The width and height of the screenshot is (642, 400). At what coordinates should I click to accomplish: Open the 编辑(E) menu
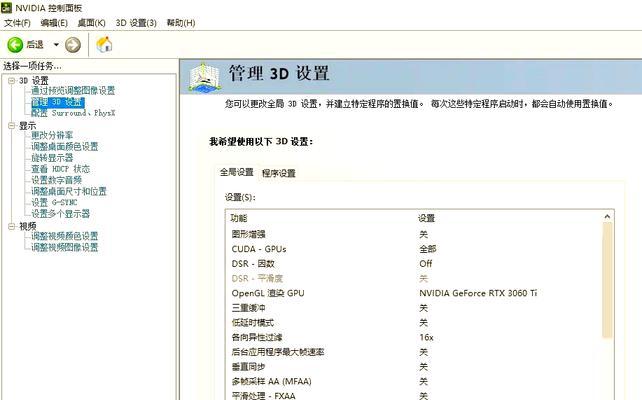coord(54,23)
